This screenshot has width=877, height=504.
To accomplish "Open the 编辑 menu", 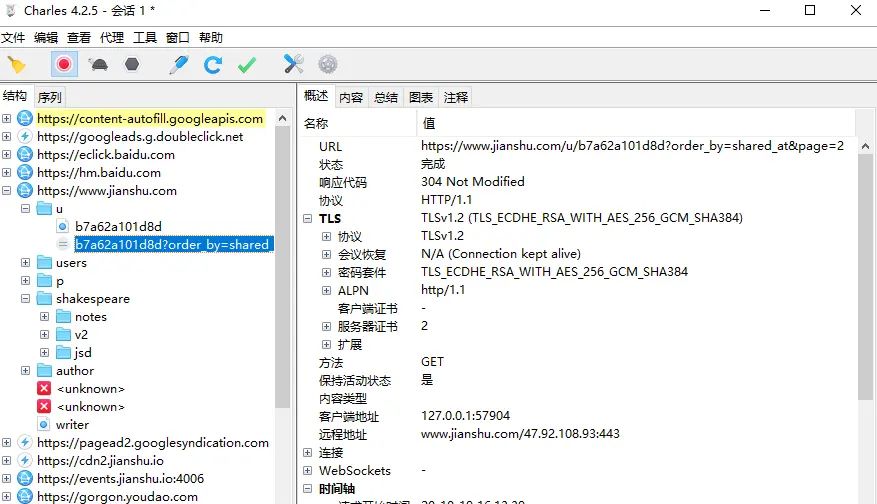I will coord(46,37).
